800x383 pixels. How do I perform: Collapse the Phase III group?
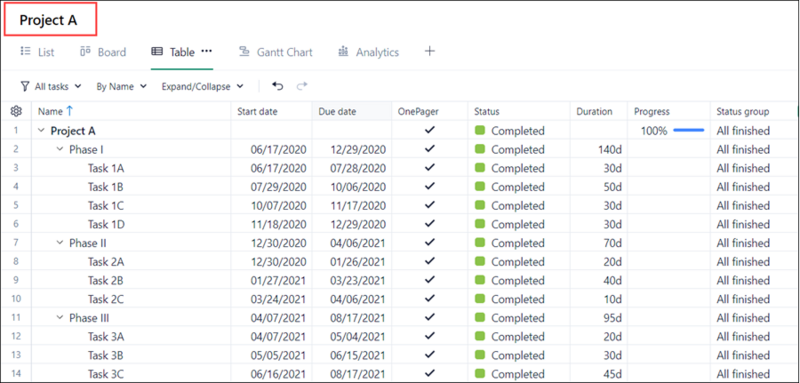60,318
